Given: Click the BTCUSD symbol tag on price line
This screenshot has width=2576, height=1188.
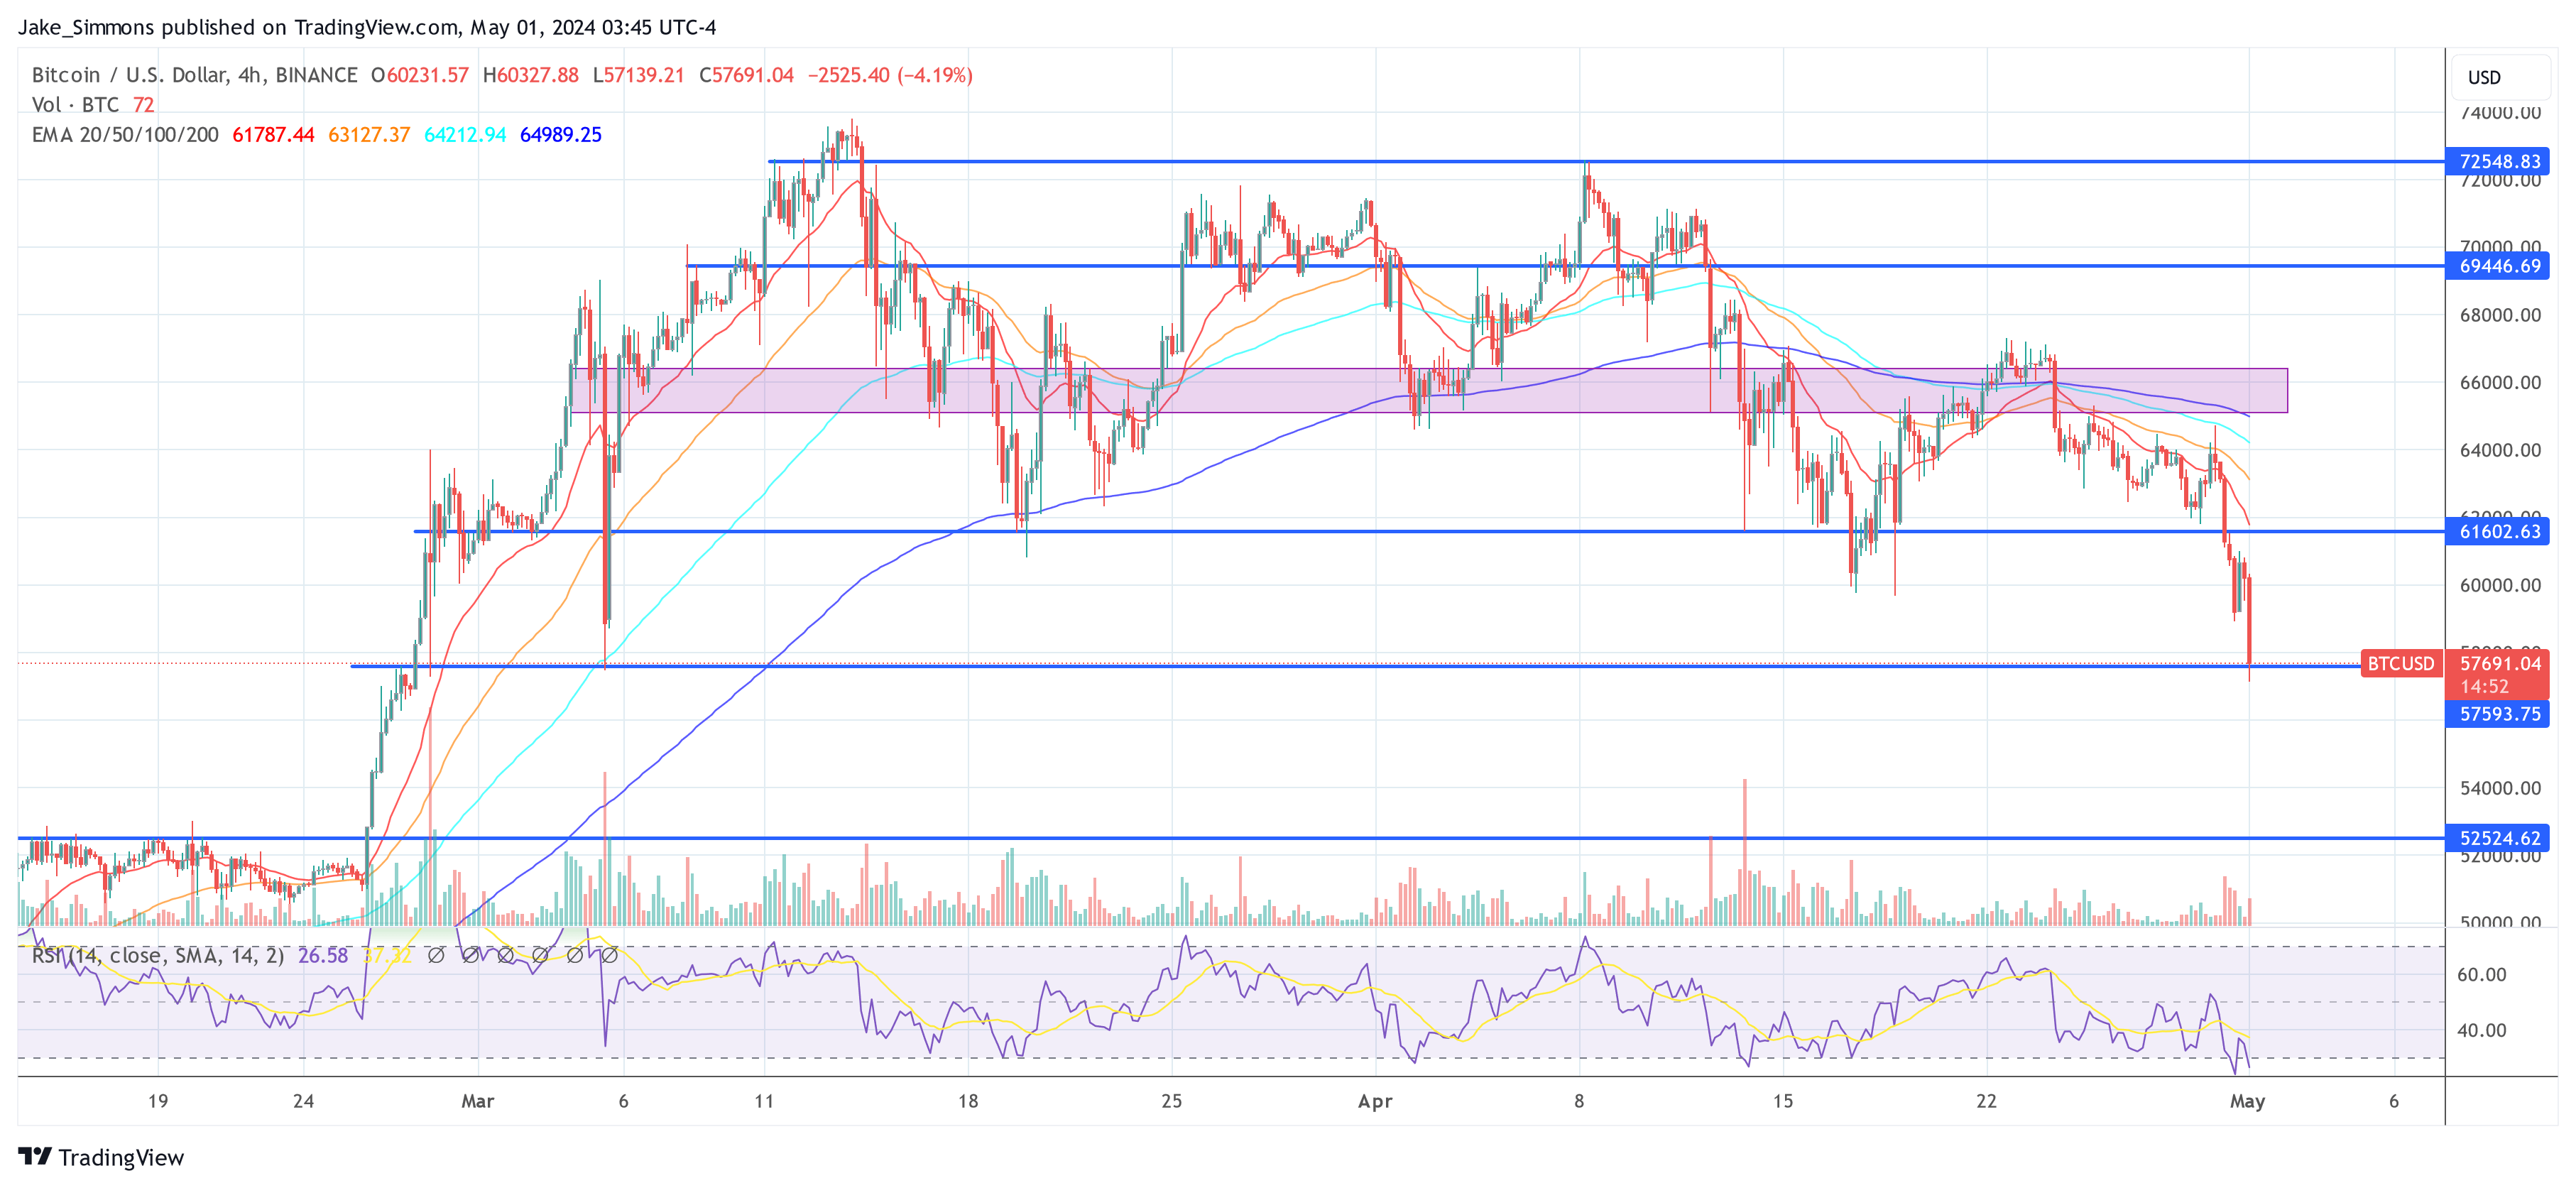Looking at the screenshot, I should [2400, 663].
